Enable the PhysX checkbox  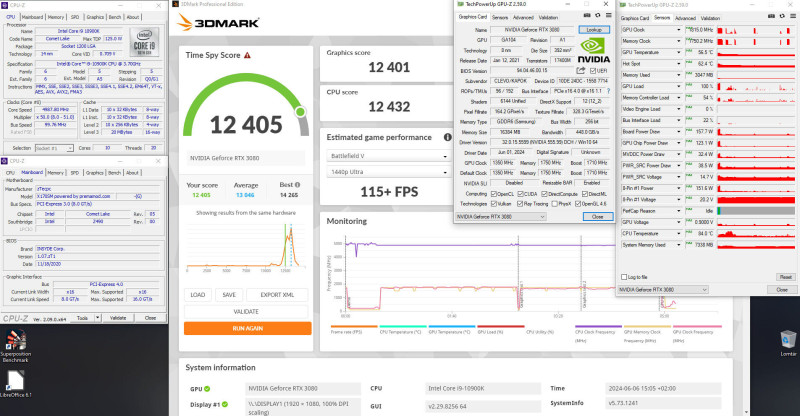tap(555, 204)
